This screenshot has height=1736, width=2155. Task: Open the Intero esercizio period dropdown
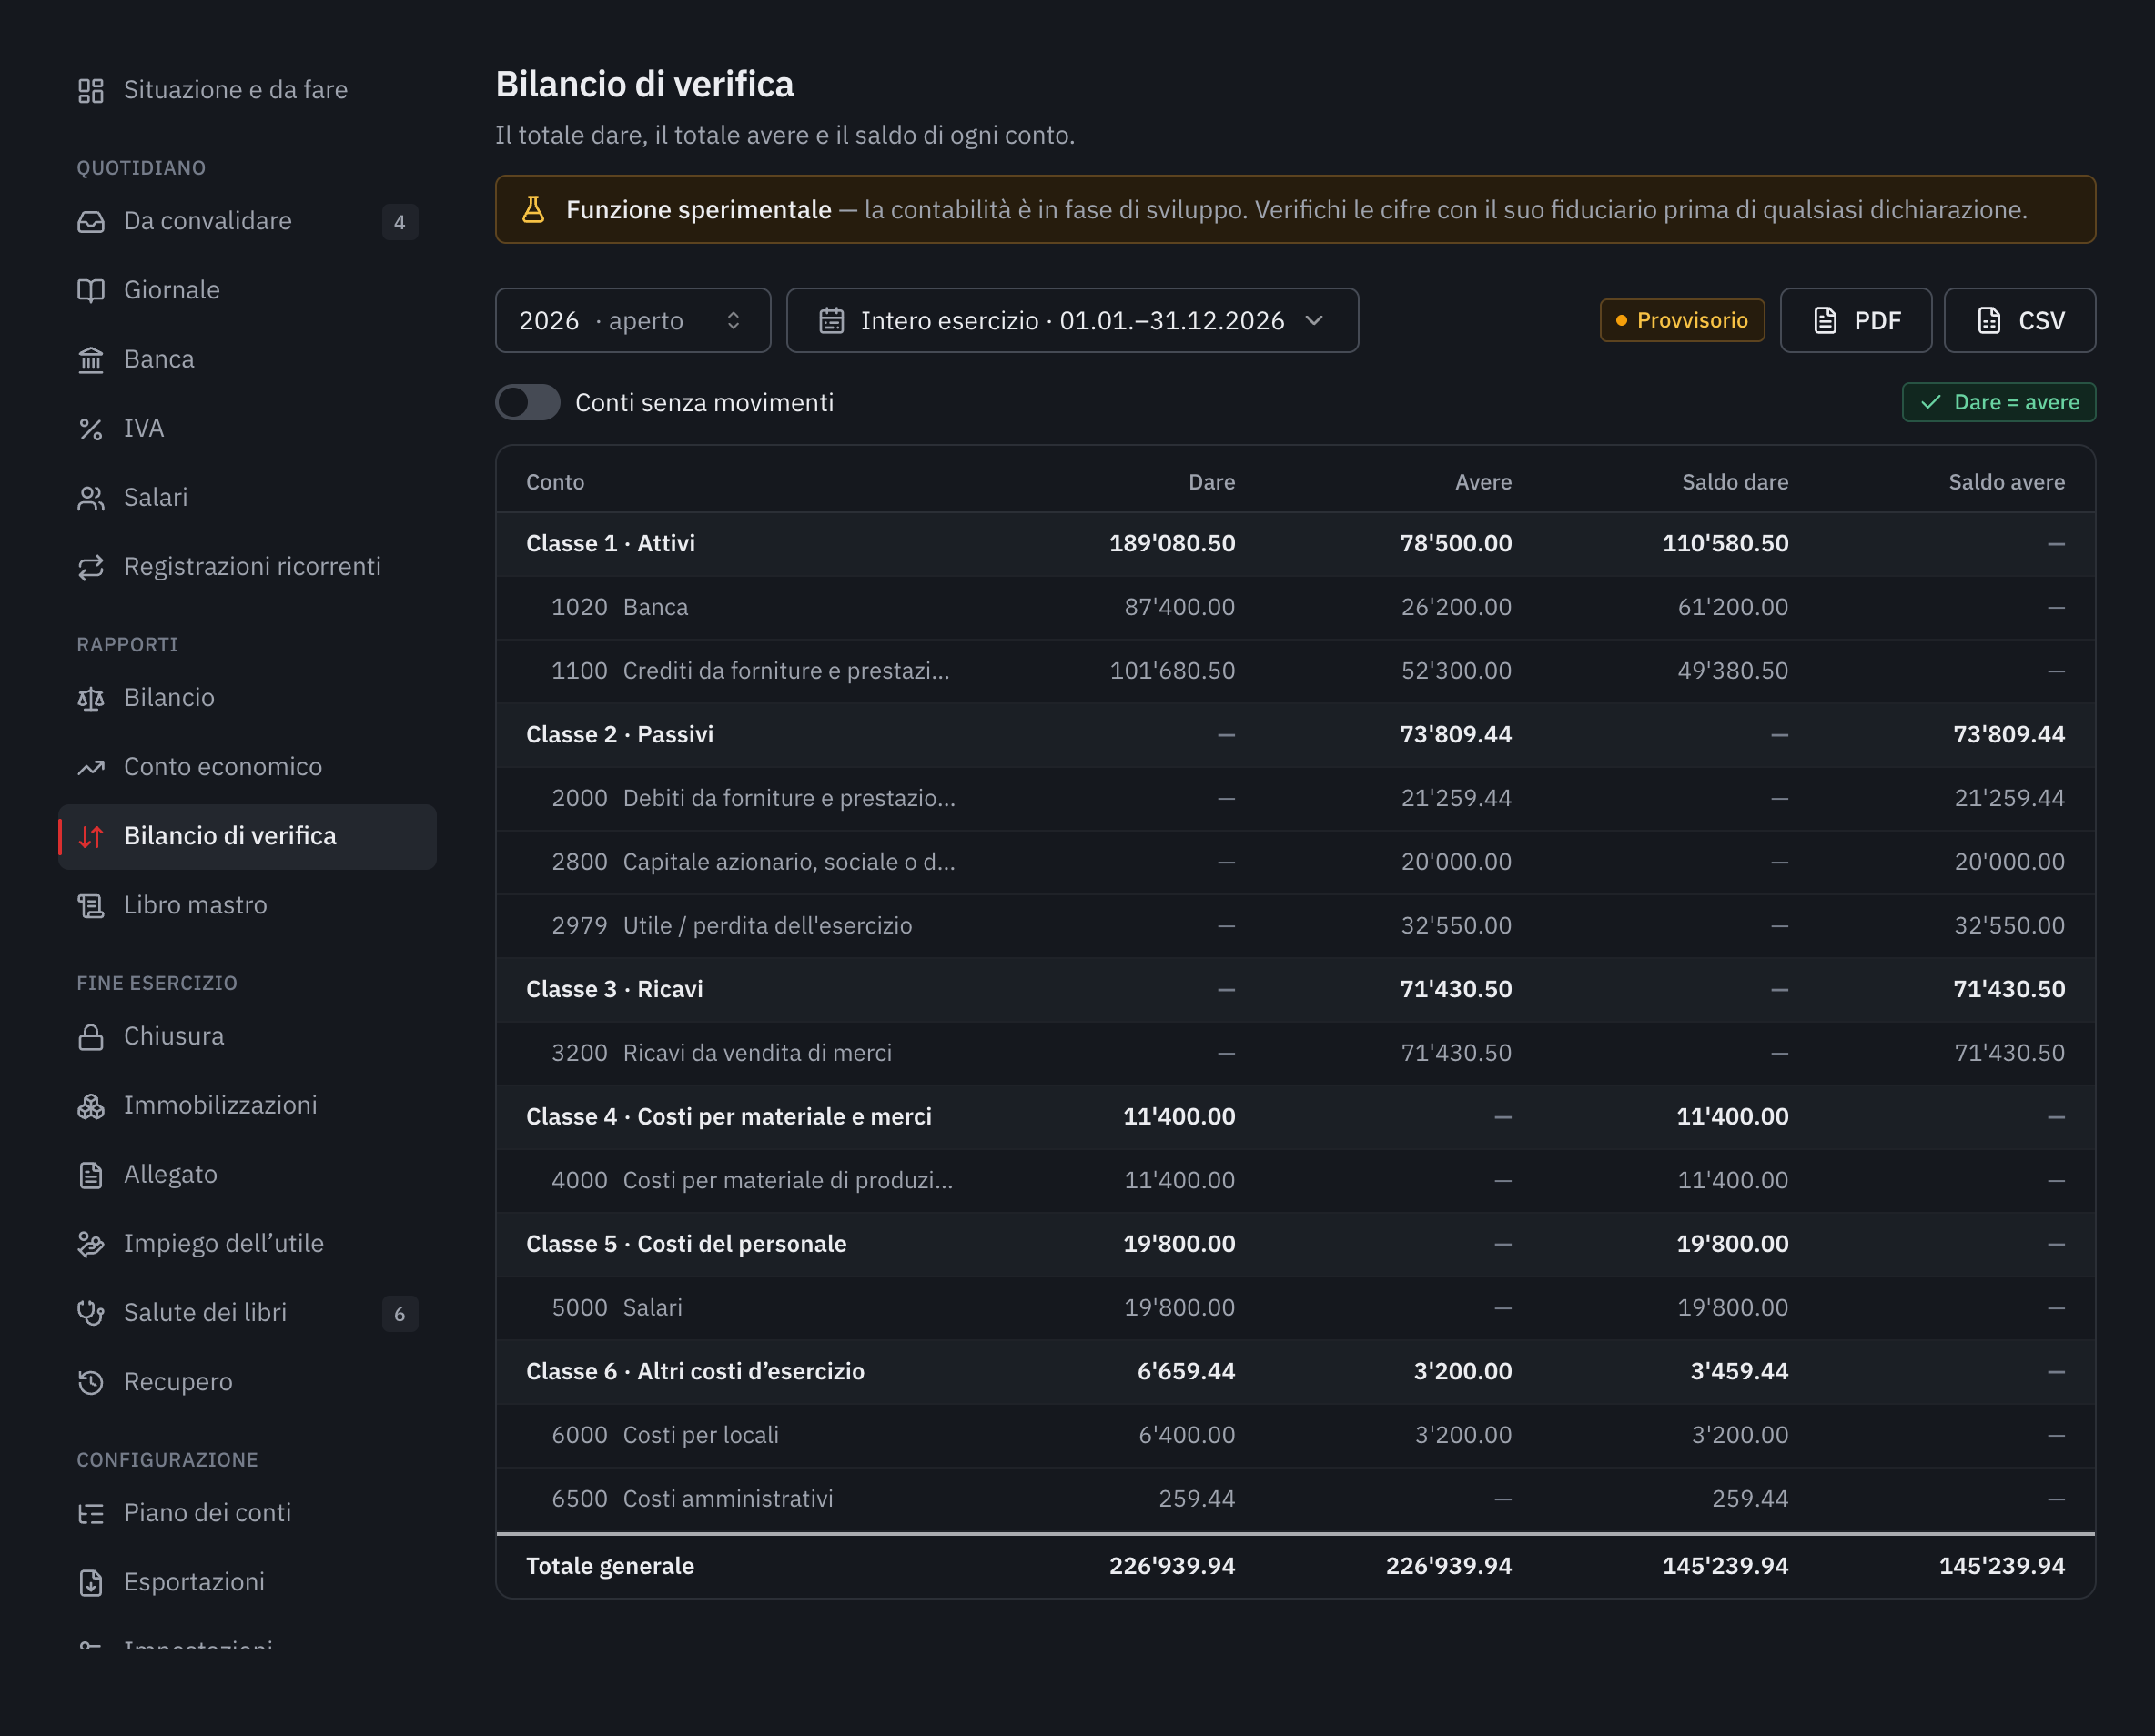tap(1072, 320)
